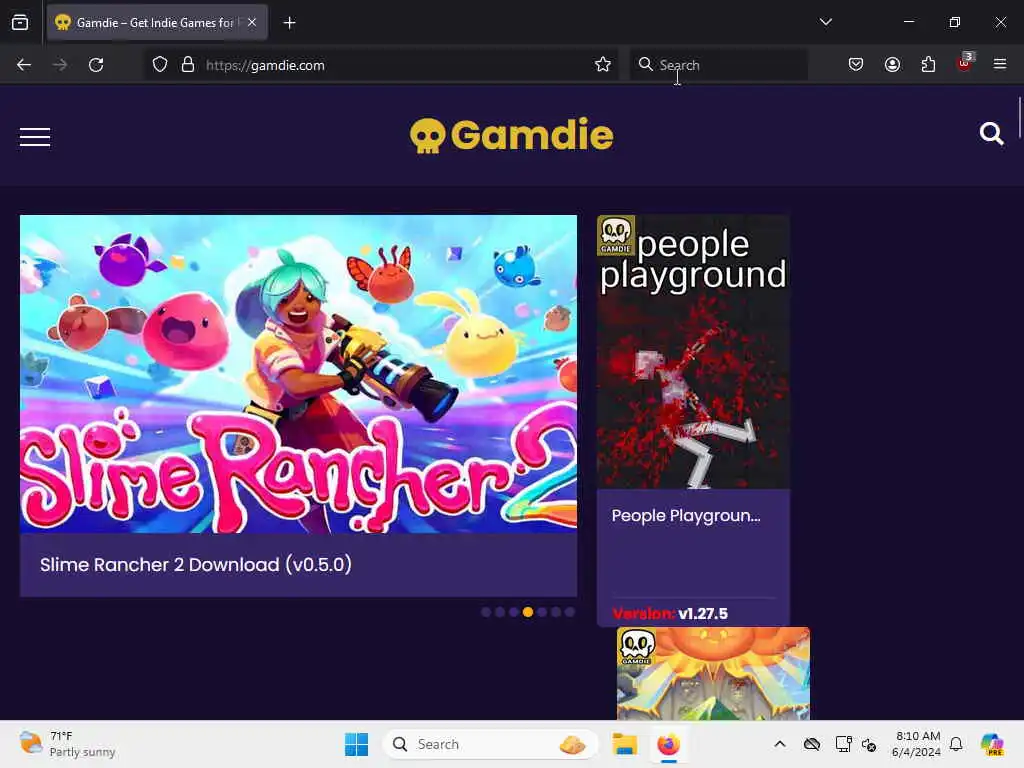This screenshot has height=768, width=1024.
Task: Click the People Playgroun... title link
Action: click(x=686, y=515)
